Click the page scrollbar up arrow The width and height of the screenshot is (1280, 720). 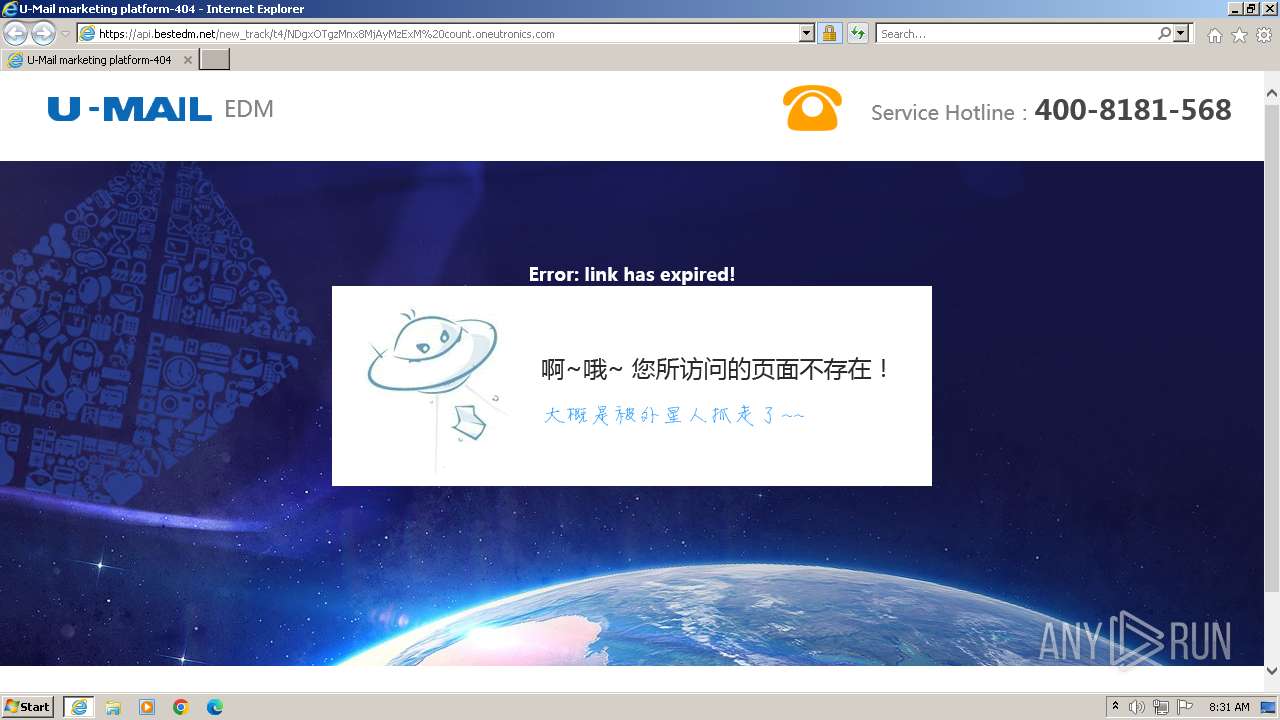pyautogui.click(x=1272, y=94)
